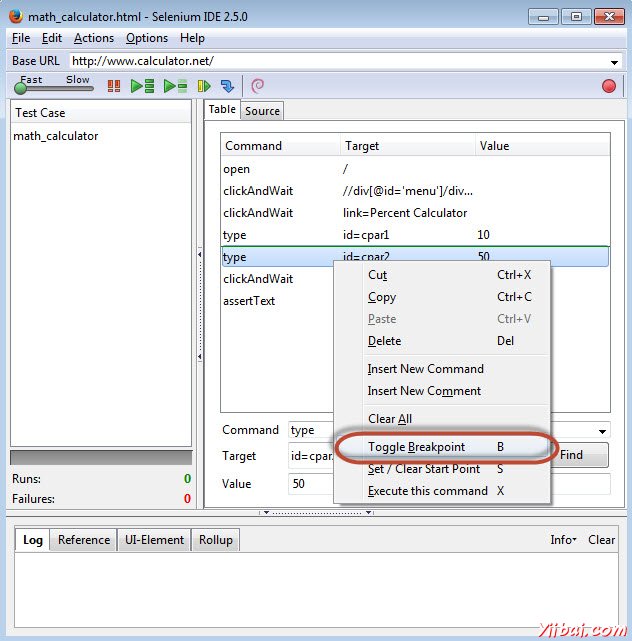Click the Value input field containing 50

[x=311, y=484]
